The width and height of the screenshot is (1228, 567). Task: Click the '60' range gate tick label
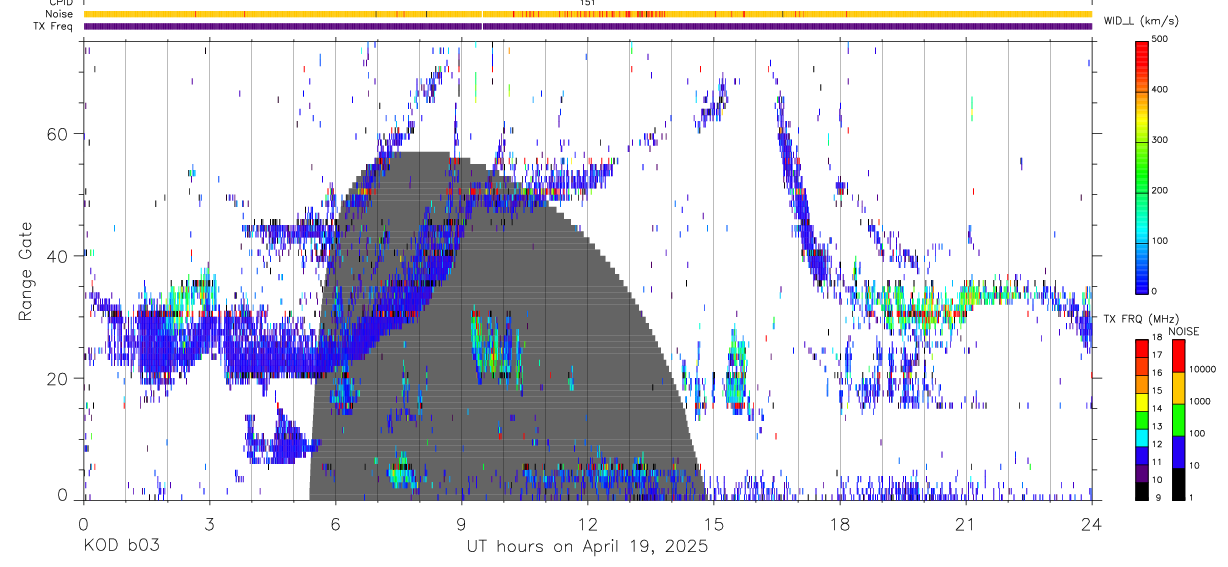pyautogui.click(x=57, y=133)
